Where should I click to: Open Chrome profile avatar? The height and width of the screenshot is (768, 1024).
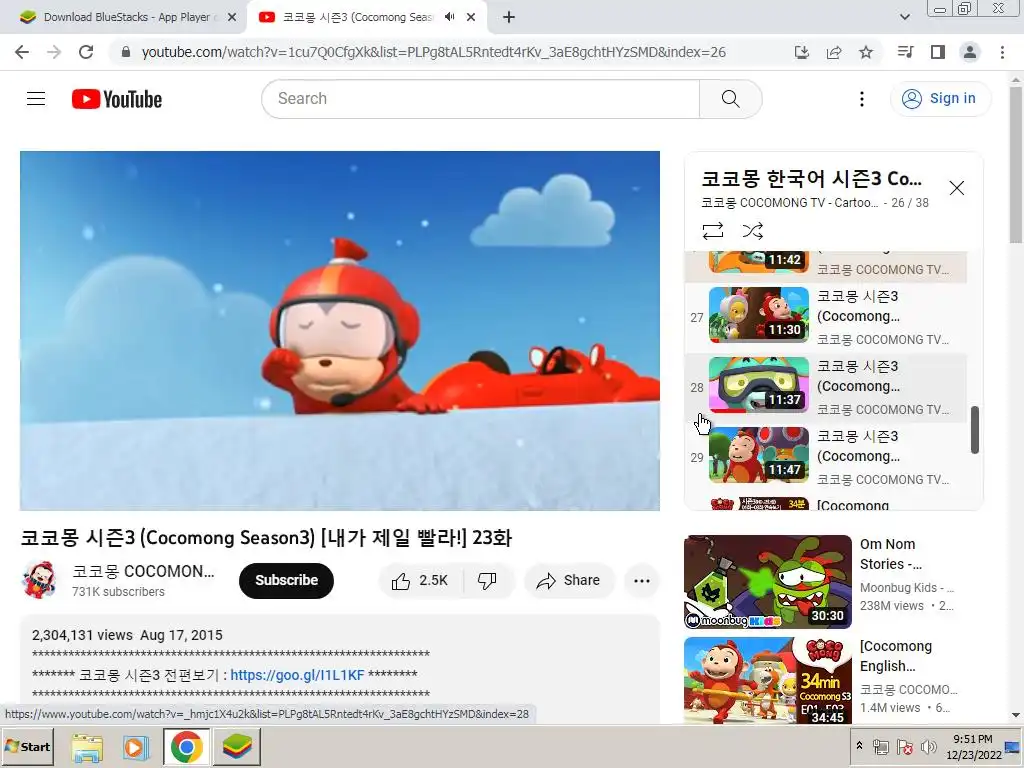coord(970,52)
